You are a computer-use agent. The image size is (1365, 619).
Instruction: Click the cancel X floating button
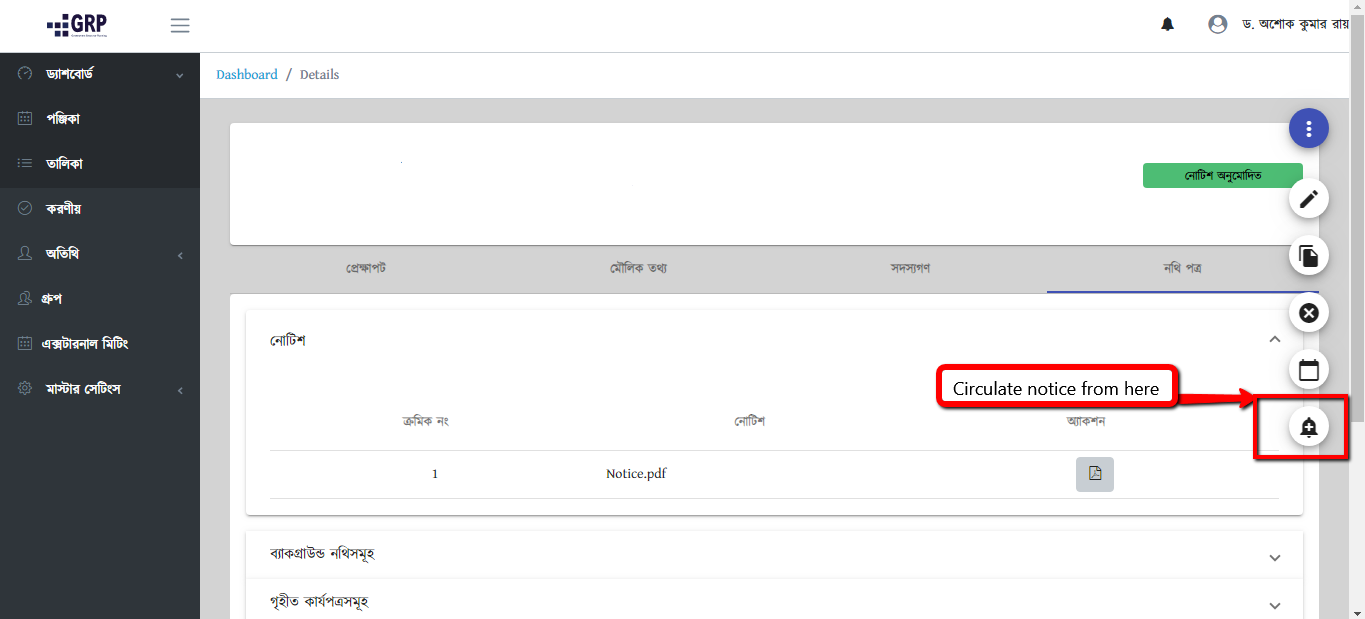pos(1308,313)
